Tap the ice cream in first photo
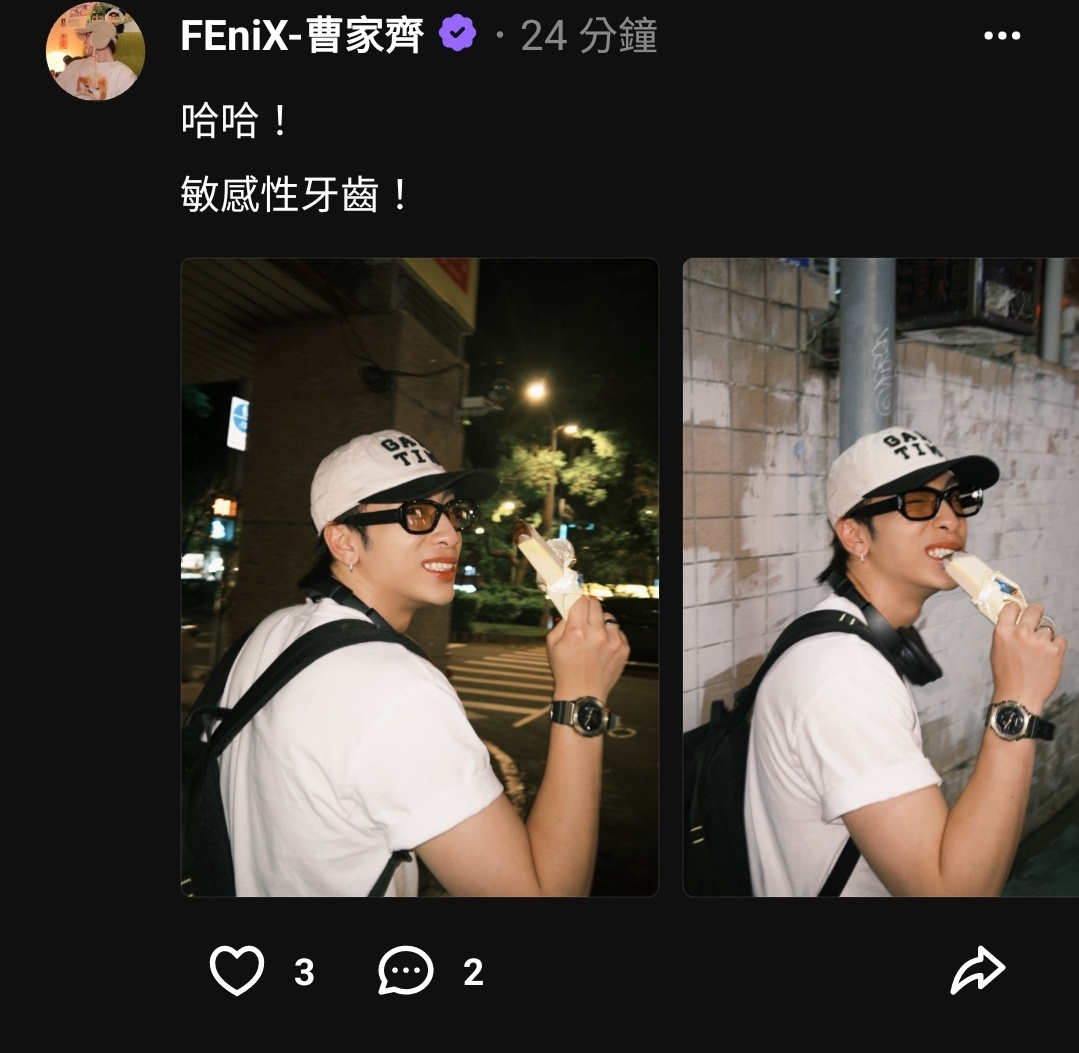Screen dimensions: 1079x1053 pos(550,566)
